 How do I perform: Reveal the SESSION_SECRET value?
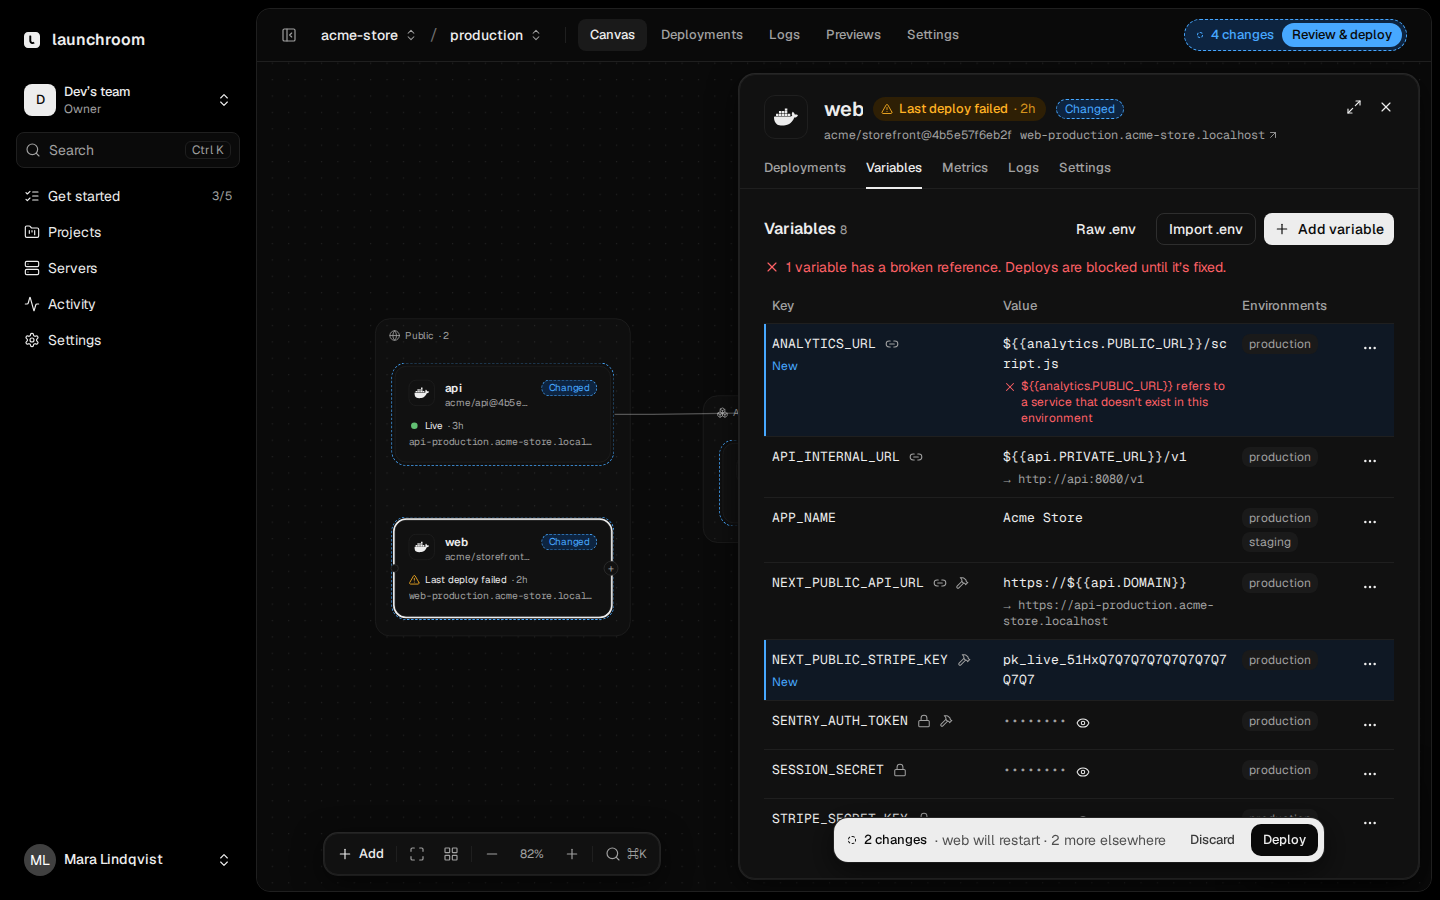(1083, 772)
